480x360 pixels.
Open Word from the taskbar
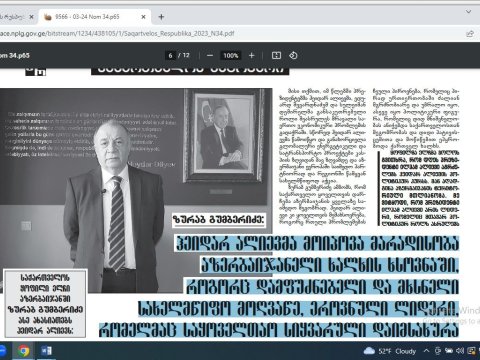(46, 351)
